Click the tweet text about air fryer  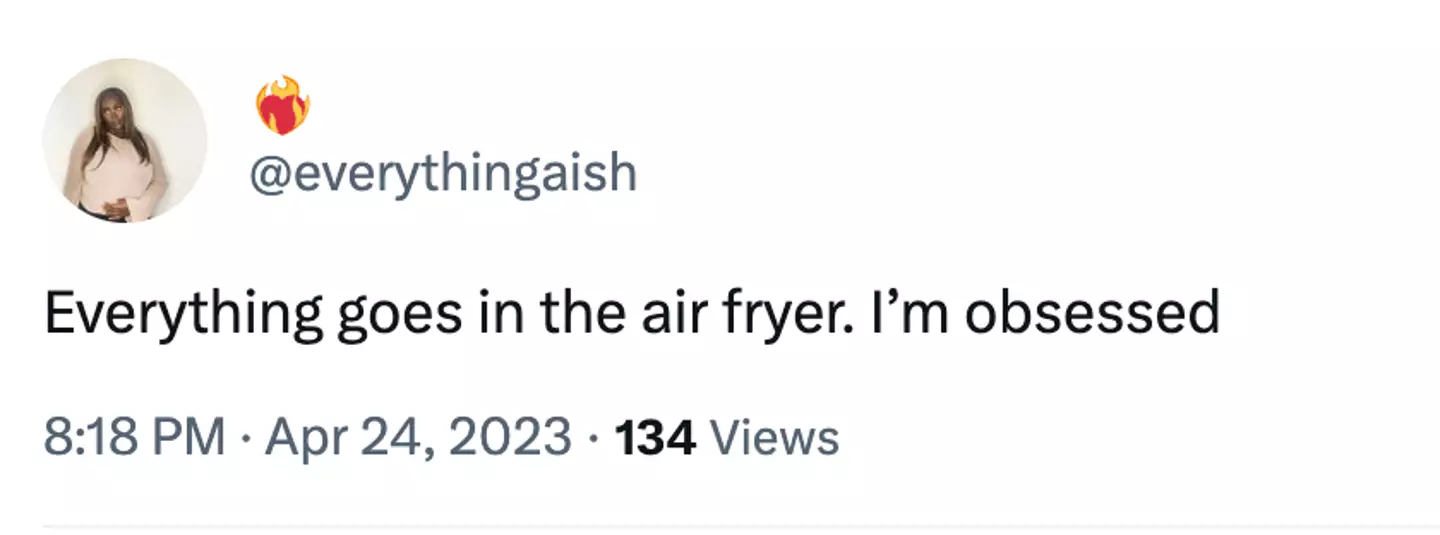point(631,314)
